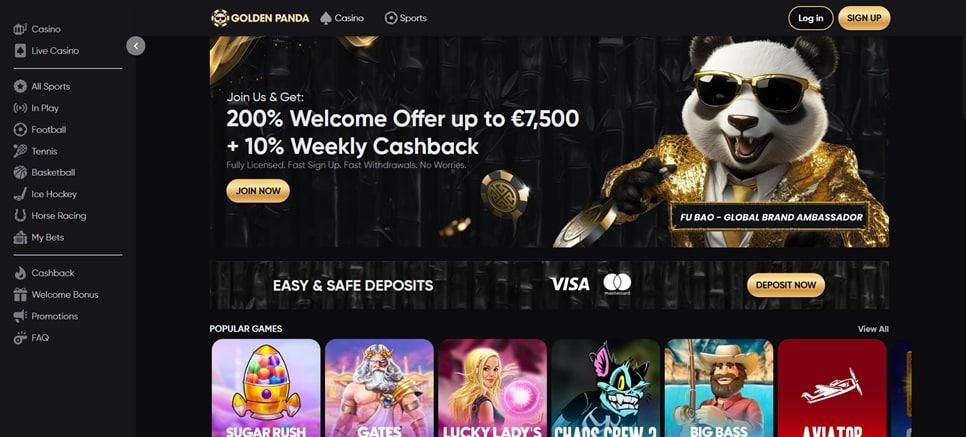Open Casino from the sidebar

point(37,29)
